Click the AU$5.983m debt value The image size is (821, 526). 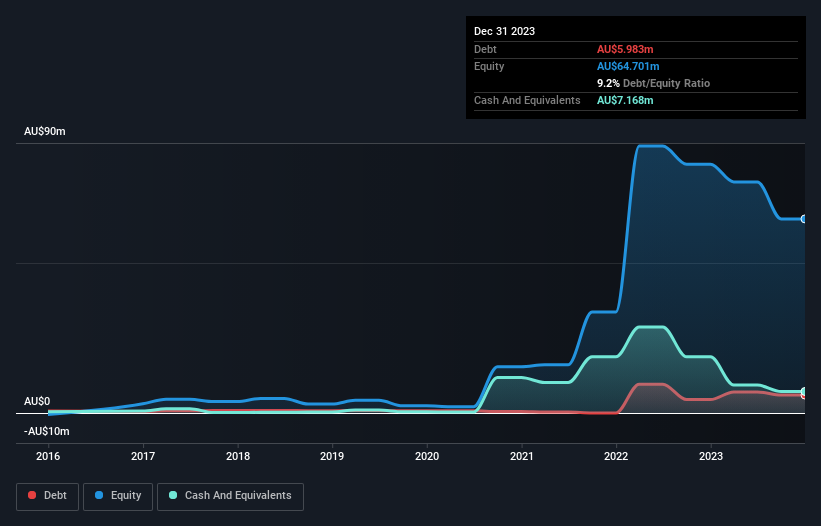pos(625,49)
